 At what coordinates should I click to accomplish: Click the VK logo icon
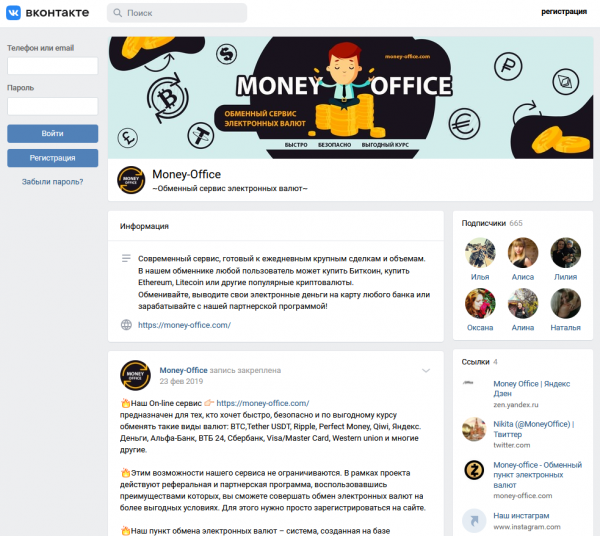pyautogui.click(x=13, y=13)
